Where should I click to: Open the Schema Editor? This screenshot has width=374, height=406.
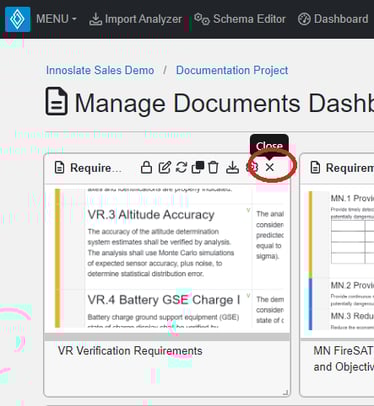pyautogui.click(x=240, y=19)
